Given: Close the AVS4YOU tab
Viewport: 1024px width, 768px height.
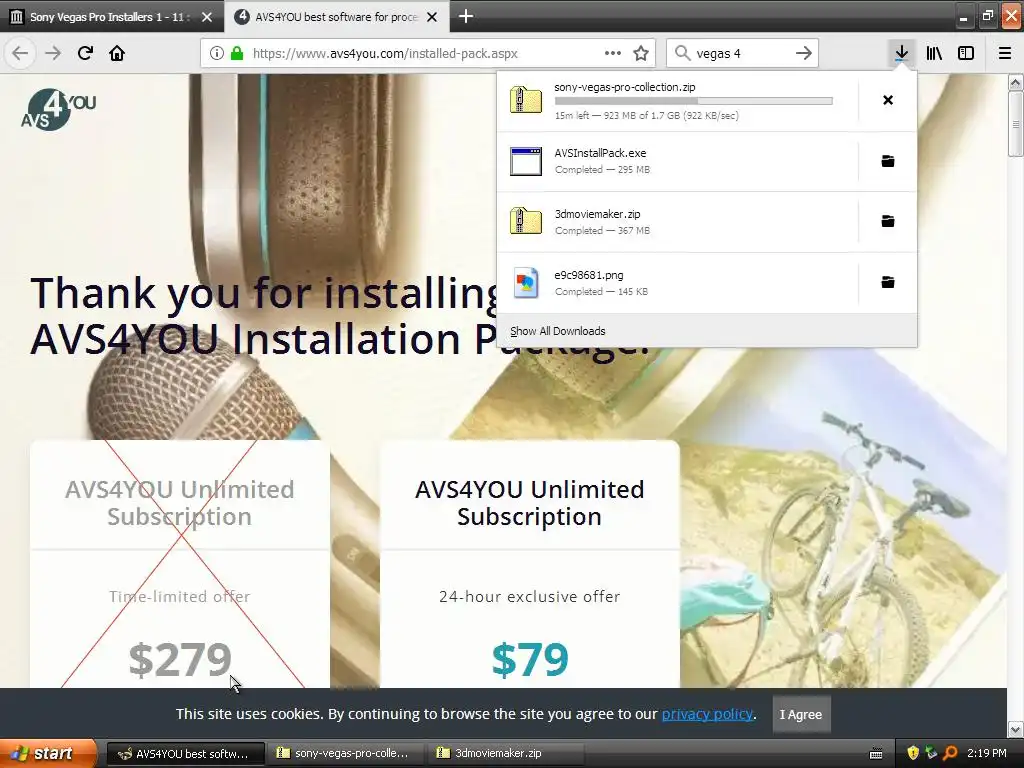Looking at the screenshot, I should point(432,17).
